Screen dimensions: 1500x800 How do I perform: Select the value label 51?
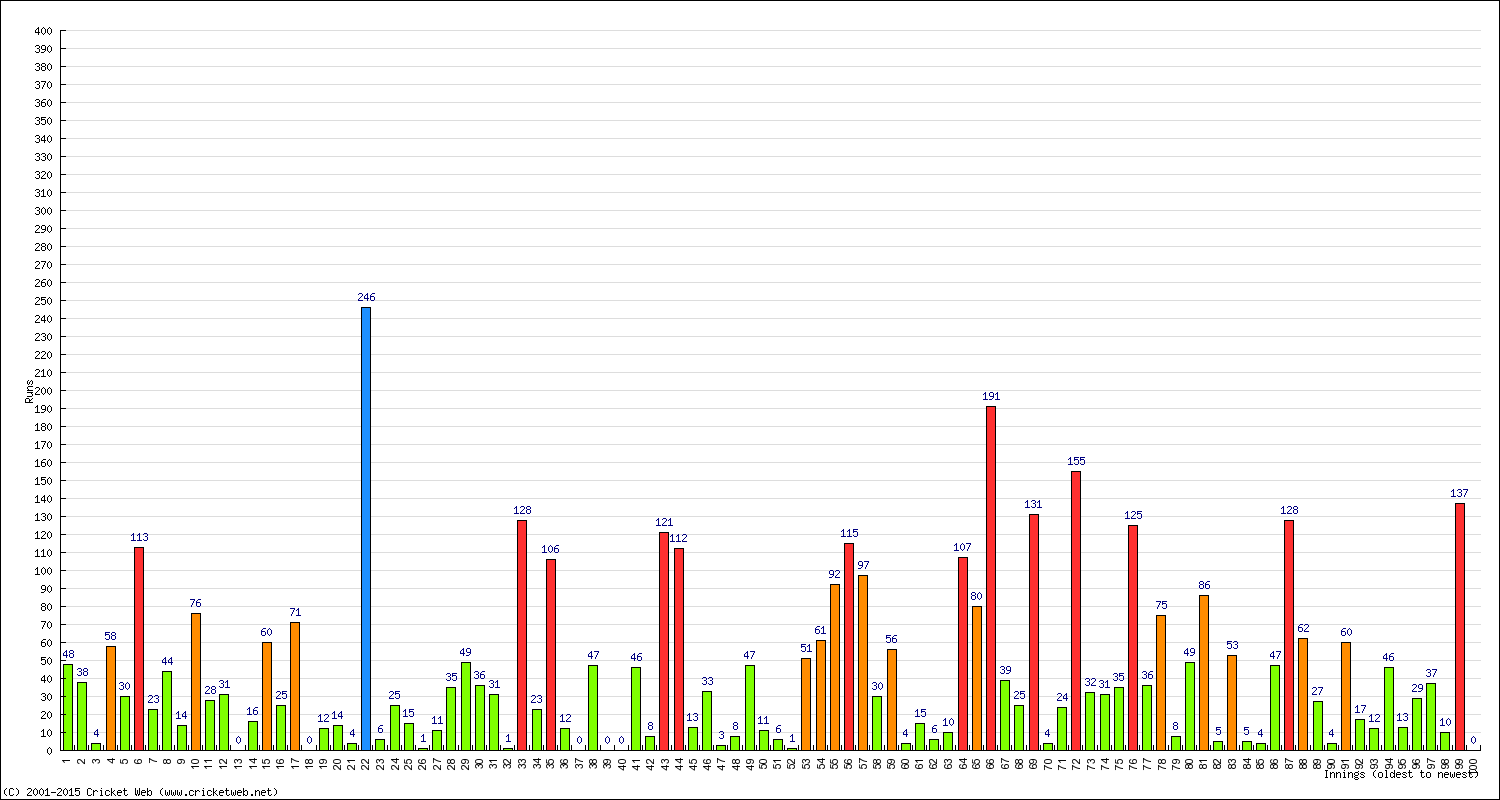pyautogui.click(x=807, y=649)
